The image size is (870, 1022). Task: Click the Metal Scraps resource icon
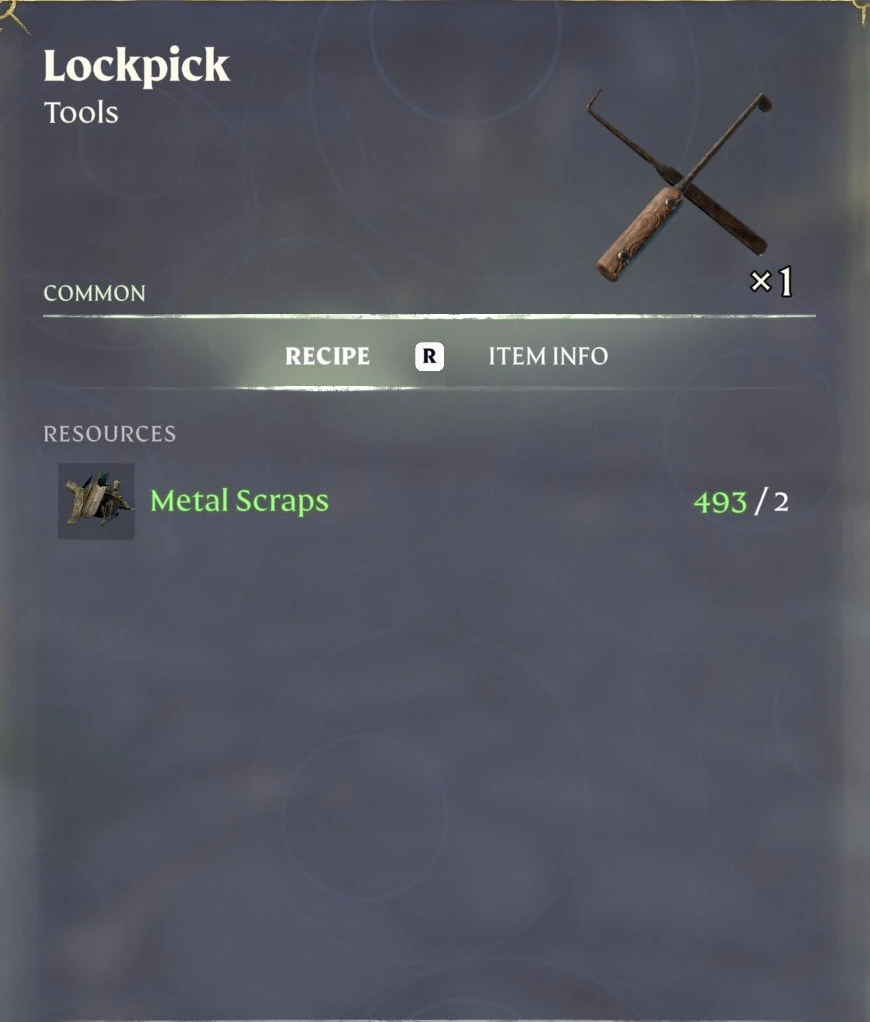click(96, 501)
